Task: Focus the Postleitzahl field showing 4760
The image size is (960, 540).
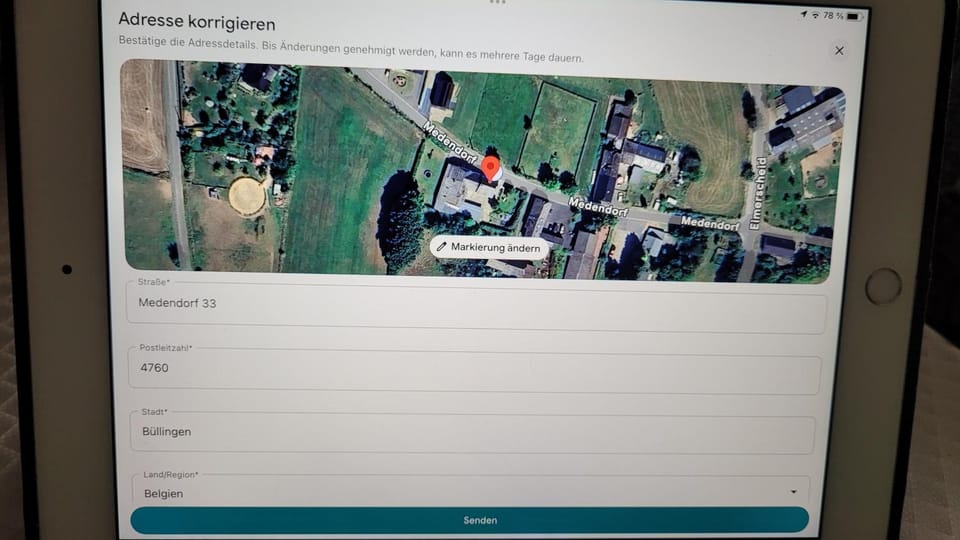Action: (474, 369)
